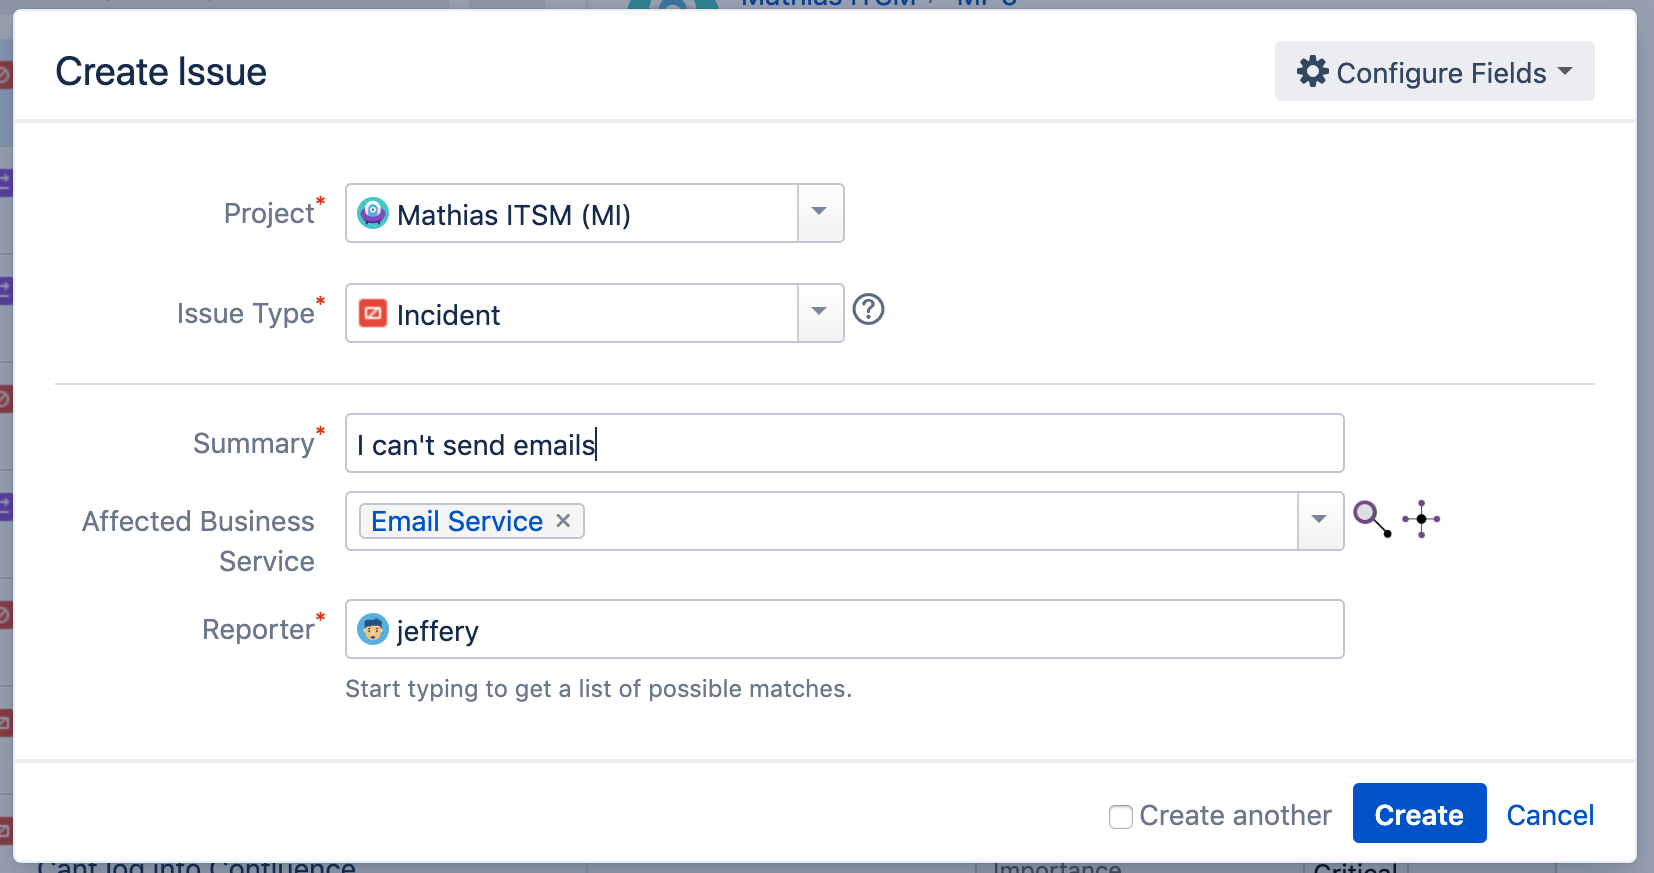The height and width of the screenshot is (873, 1654).
Task: Click the Configure Fields gear icon
Action: 1312,71
